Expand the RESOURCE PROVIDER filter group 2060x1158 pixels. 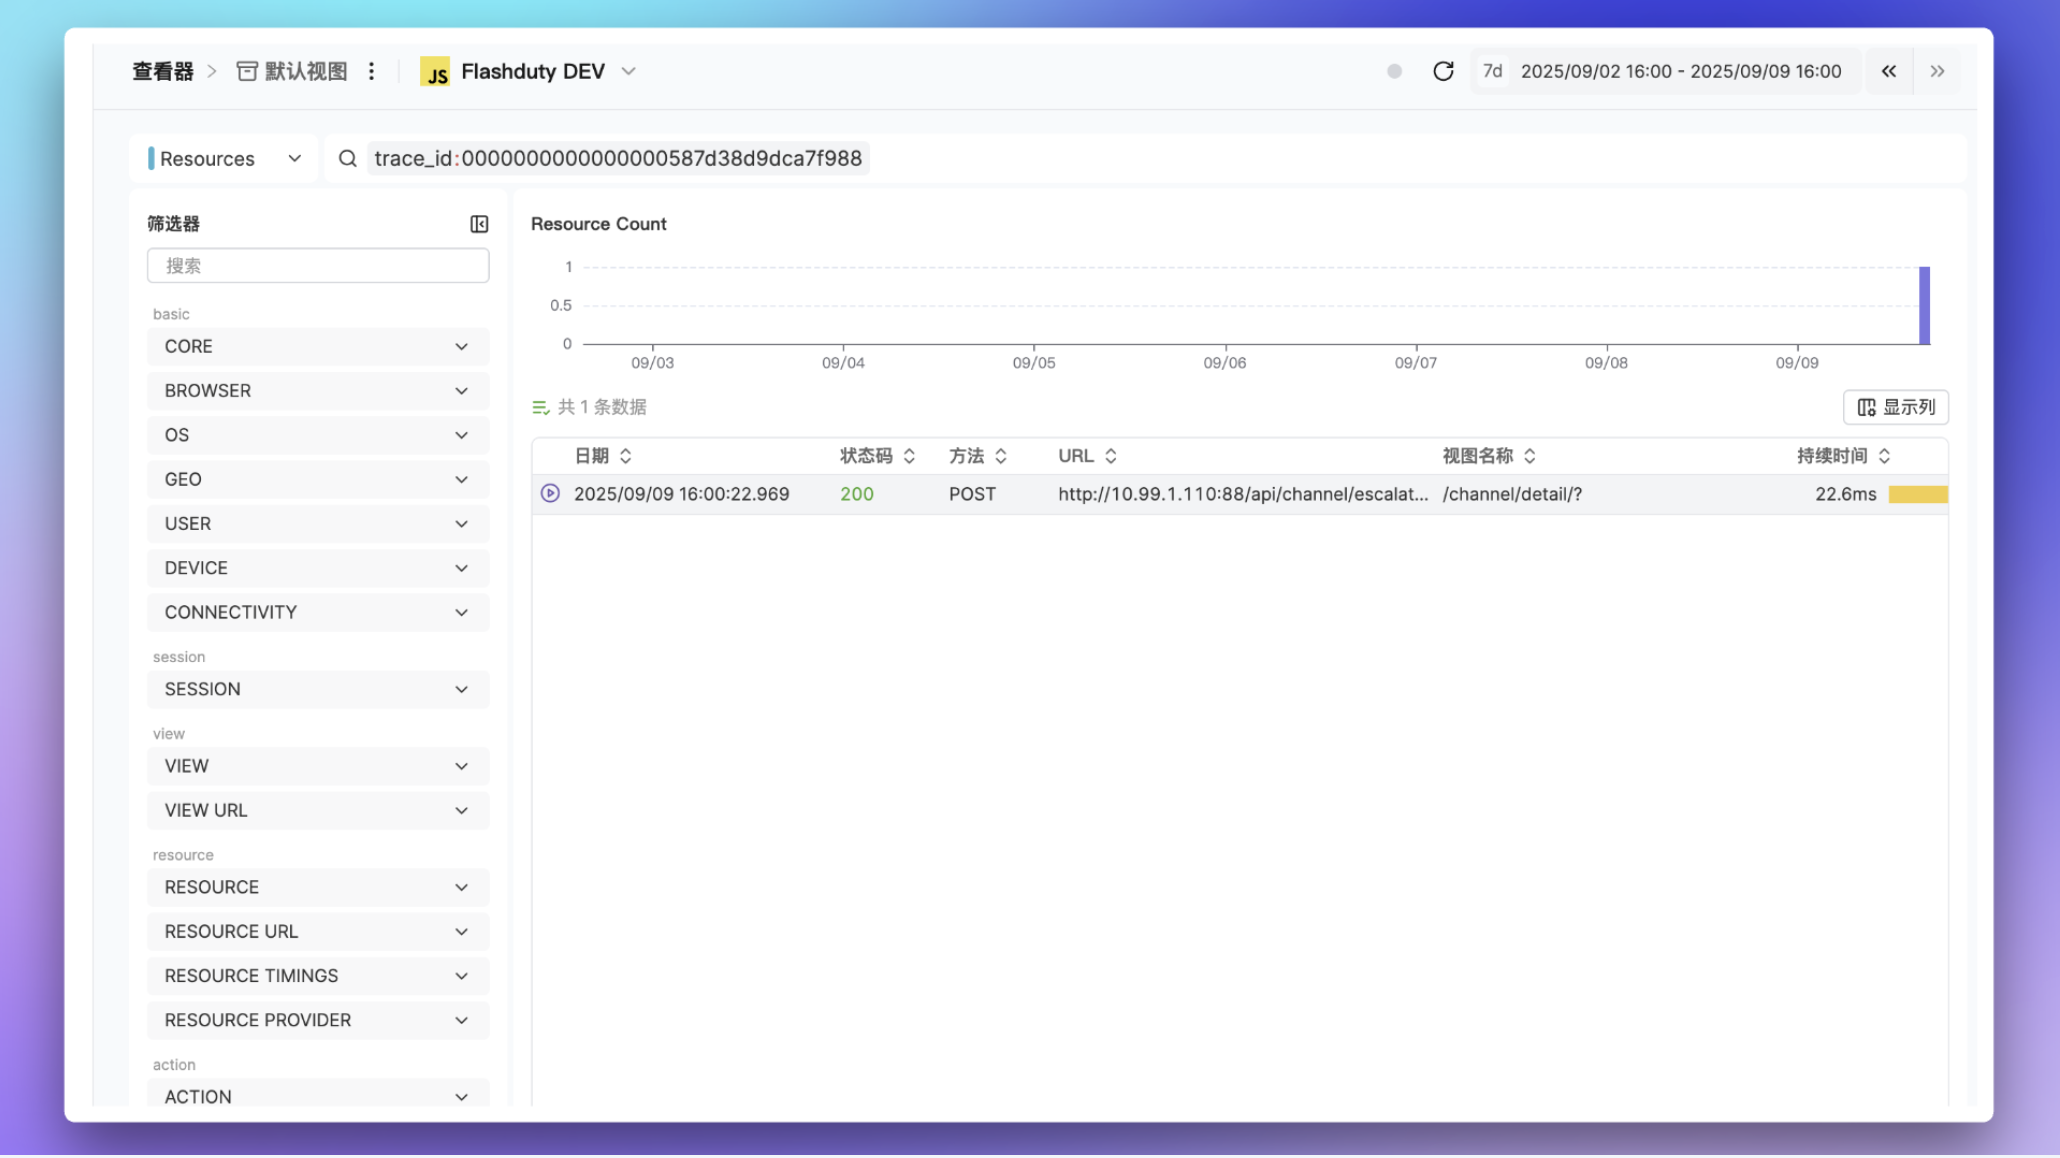tap(318, 1020)
